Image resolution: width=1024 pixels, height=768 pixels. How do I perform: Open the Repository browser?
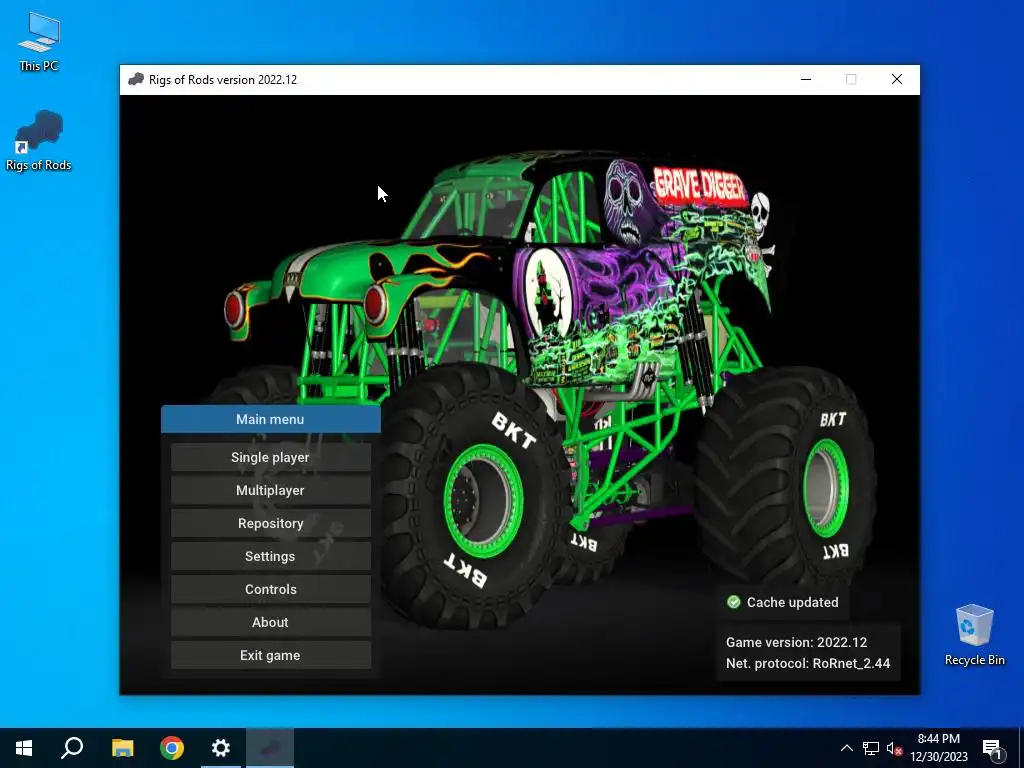click(x=270, y=523)
